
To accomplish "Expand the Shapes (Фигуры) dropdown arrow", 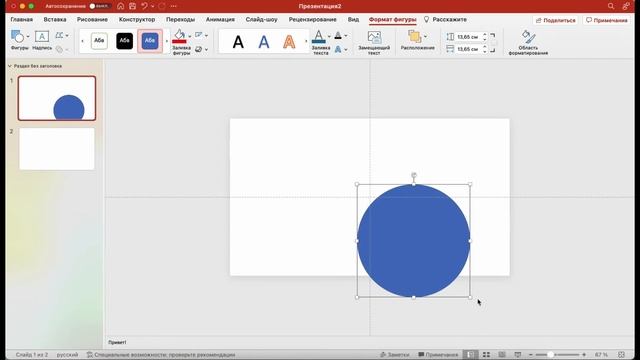I will [28, 36].
